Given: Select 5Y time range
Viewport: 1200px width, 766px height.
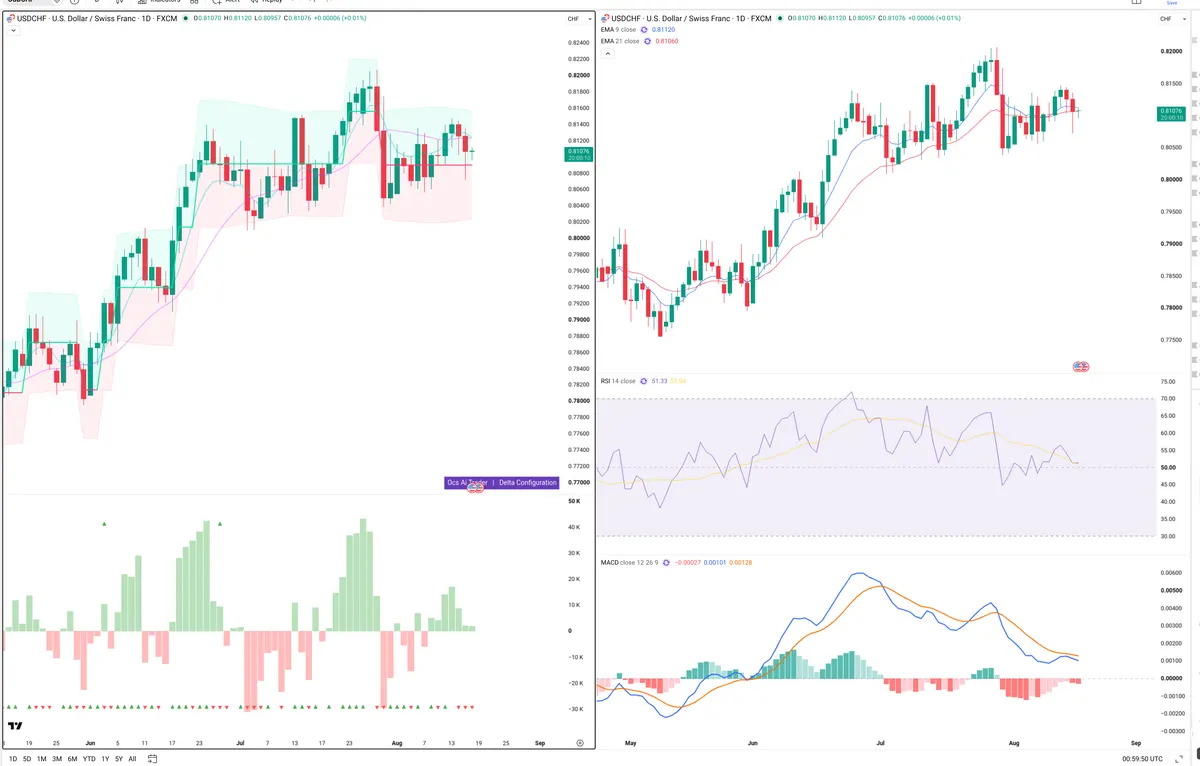Looking at the screenshot, I should pos(119,759).
